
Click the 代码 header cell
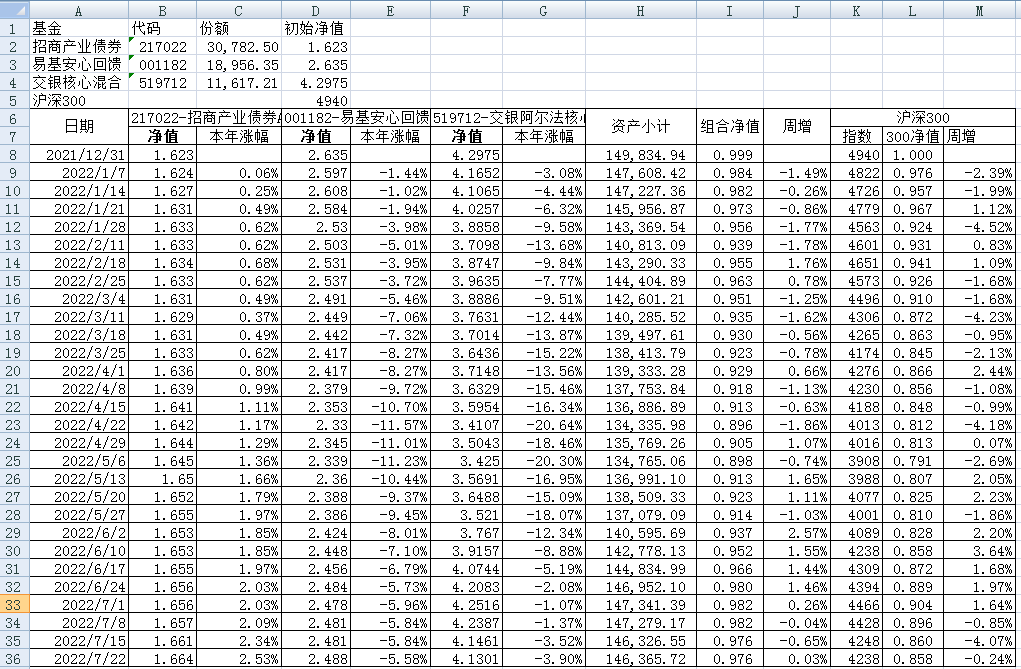coord(163,29)
